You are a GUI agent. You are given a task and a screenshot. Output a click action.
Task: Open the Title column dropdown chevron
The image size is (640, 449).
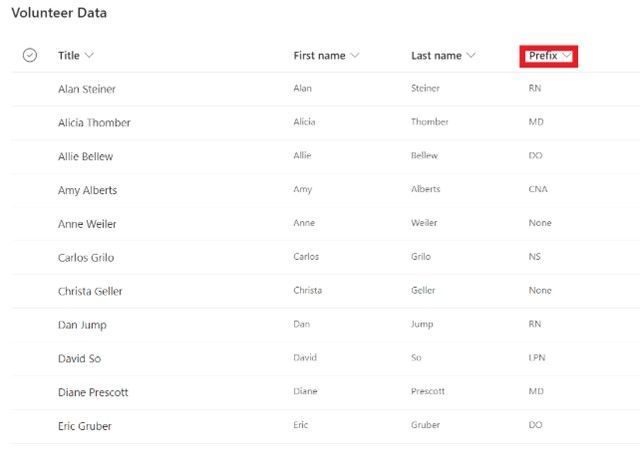[89, 55]
